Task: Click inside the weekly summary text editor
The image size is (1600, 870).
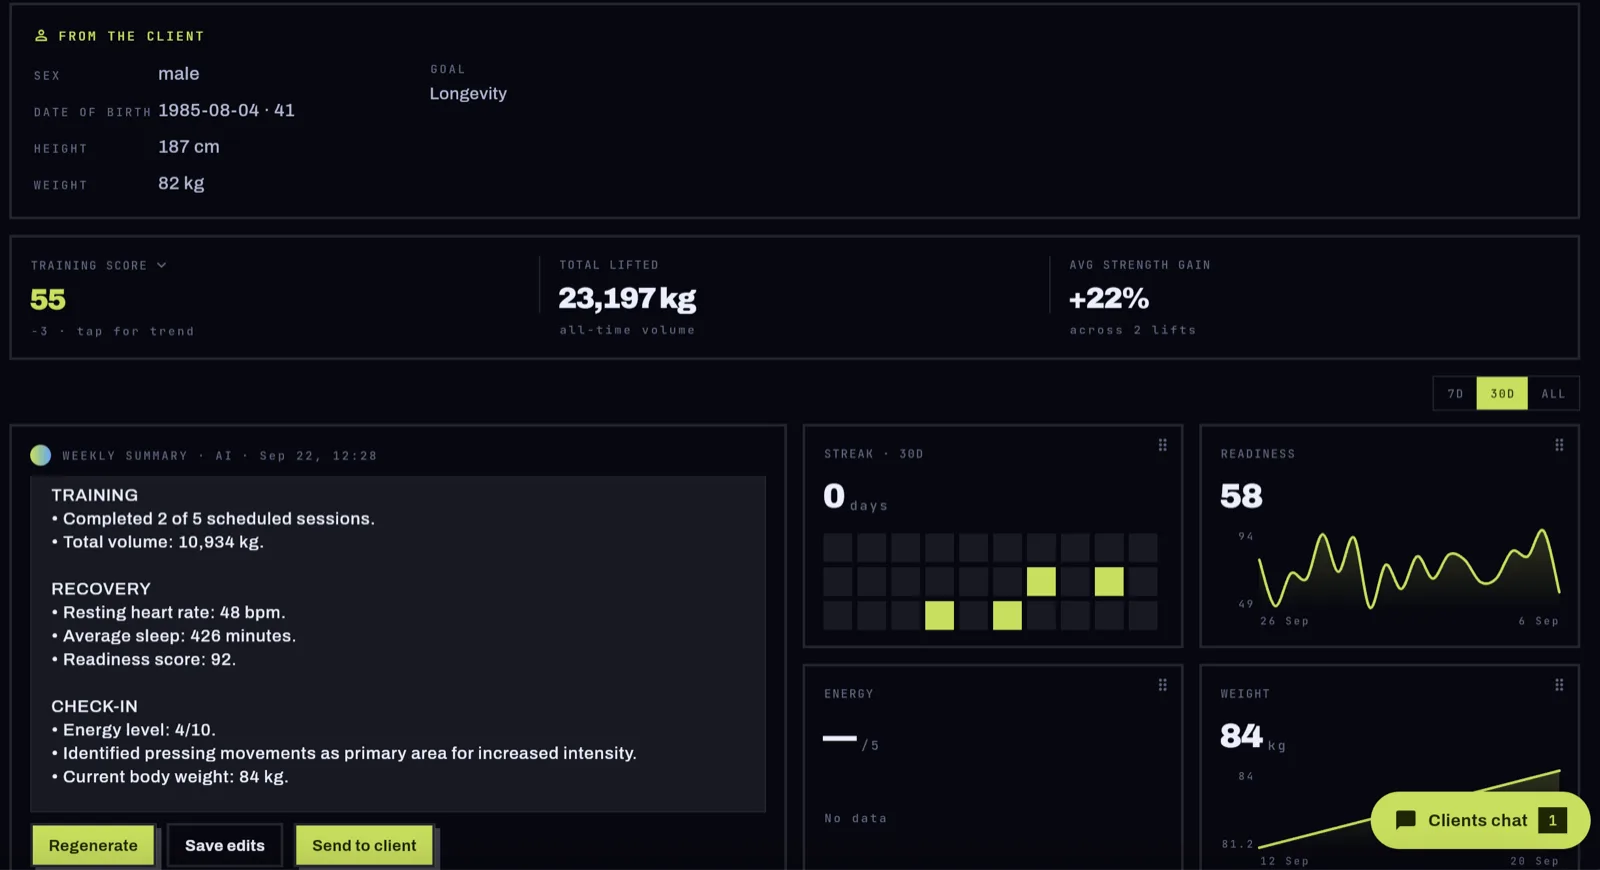Action: tap(398, 644)
